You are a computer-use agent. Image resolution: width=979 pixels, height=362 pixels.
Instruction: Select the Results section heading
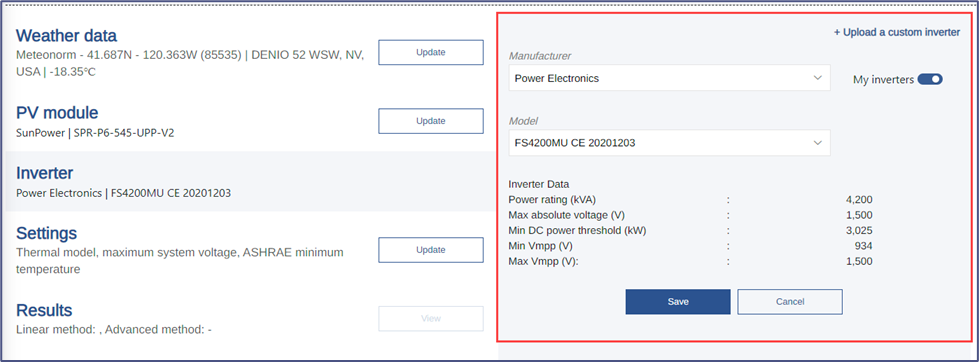point(44,310)
